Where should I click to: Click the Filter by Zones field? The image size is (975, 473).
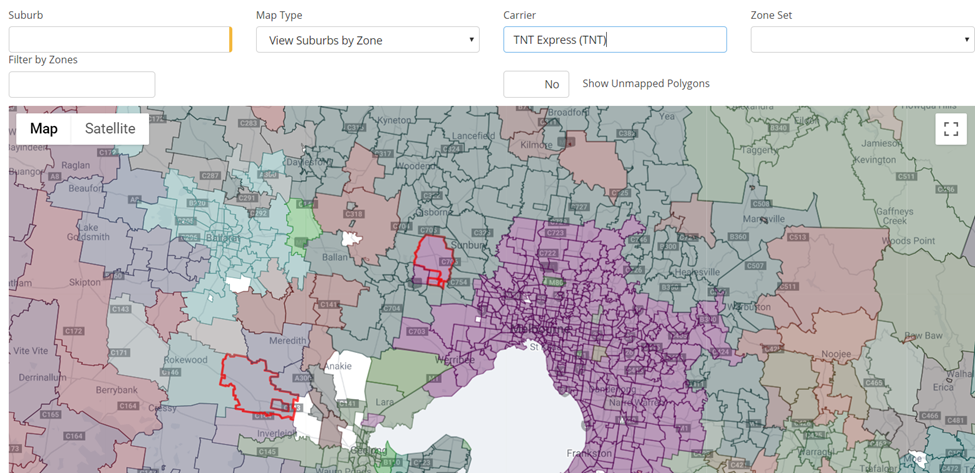coord(81,85)
